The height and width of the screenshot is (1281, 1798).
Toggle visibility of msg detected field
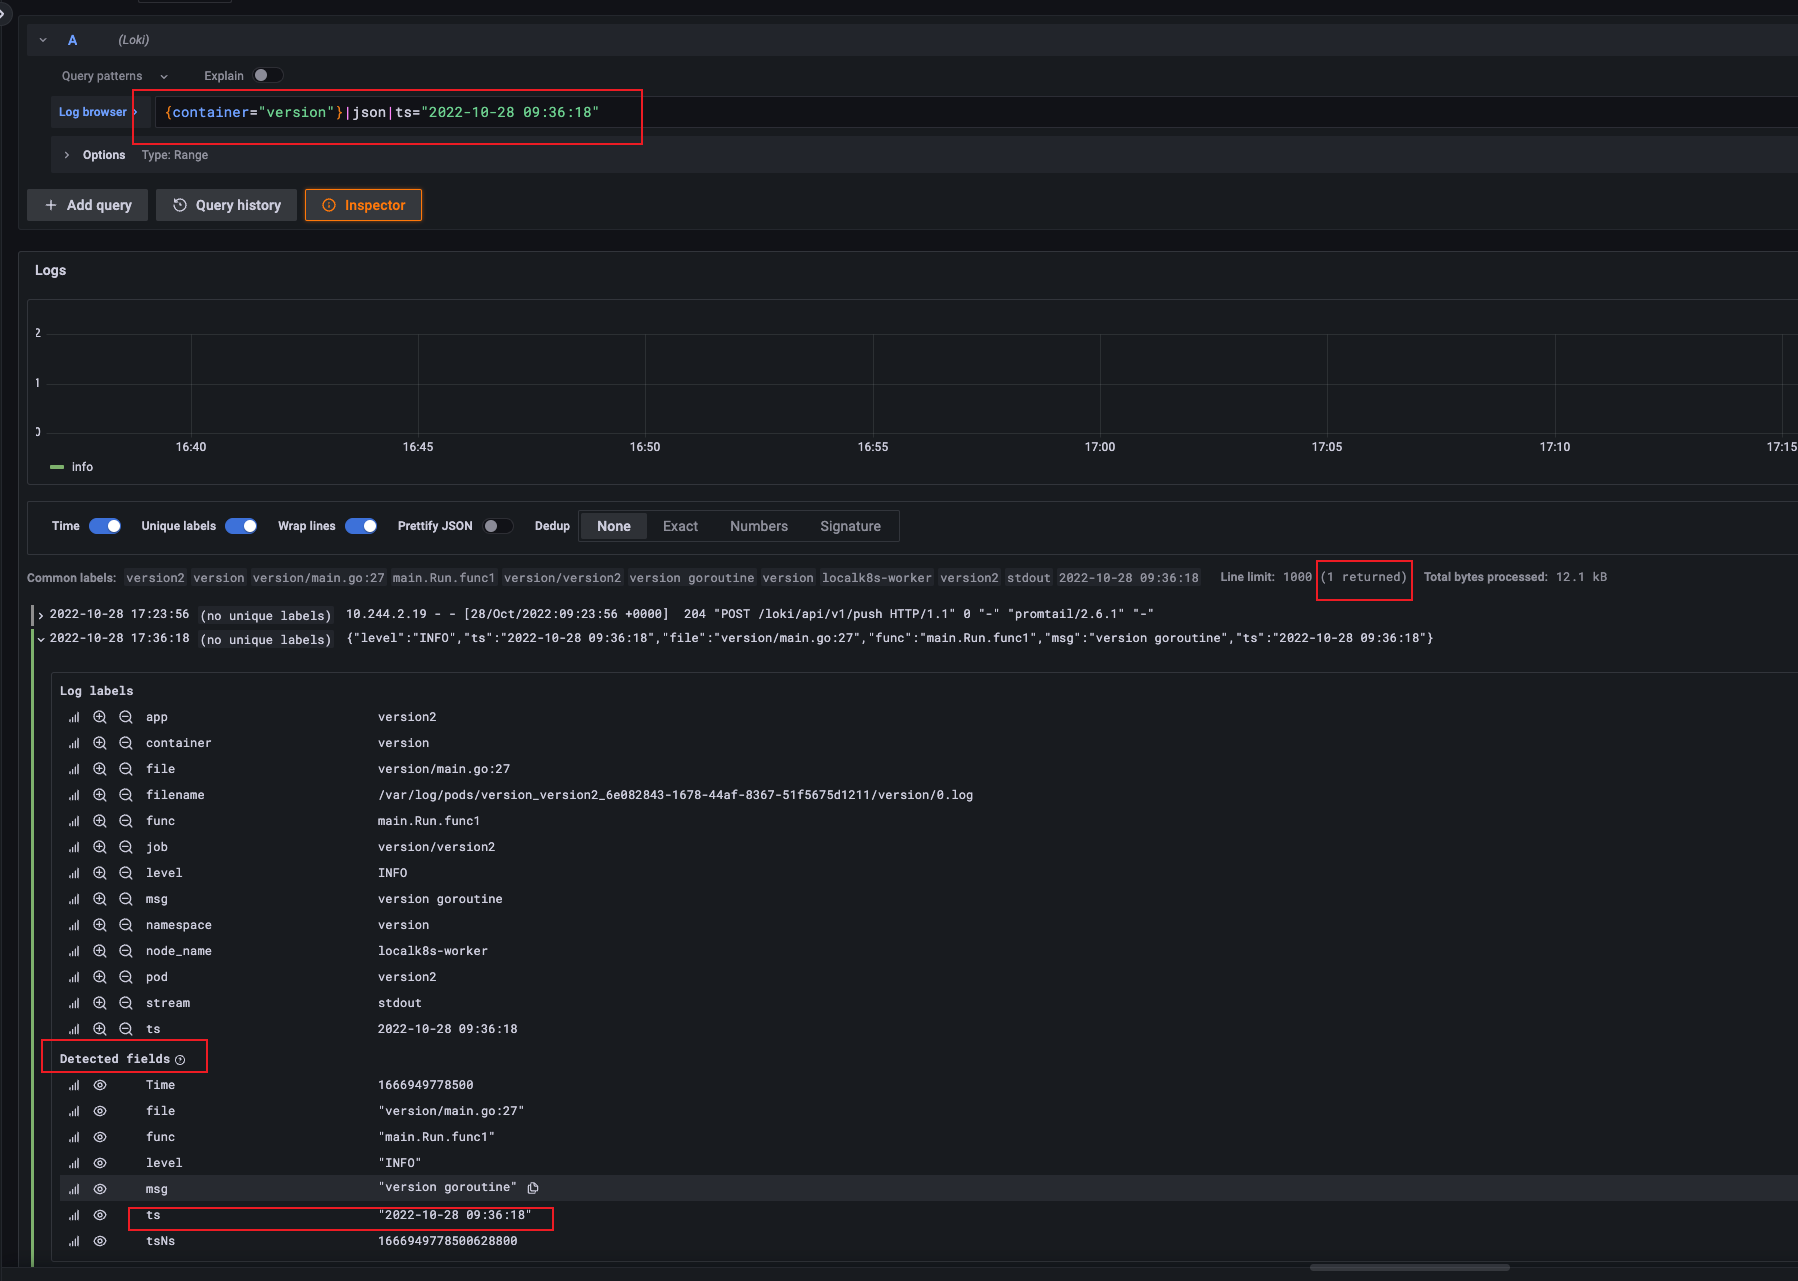(100, 1189)
